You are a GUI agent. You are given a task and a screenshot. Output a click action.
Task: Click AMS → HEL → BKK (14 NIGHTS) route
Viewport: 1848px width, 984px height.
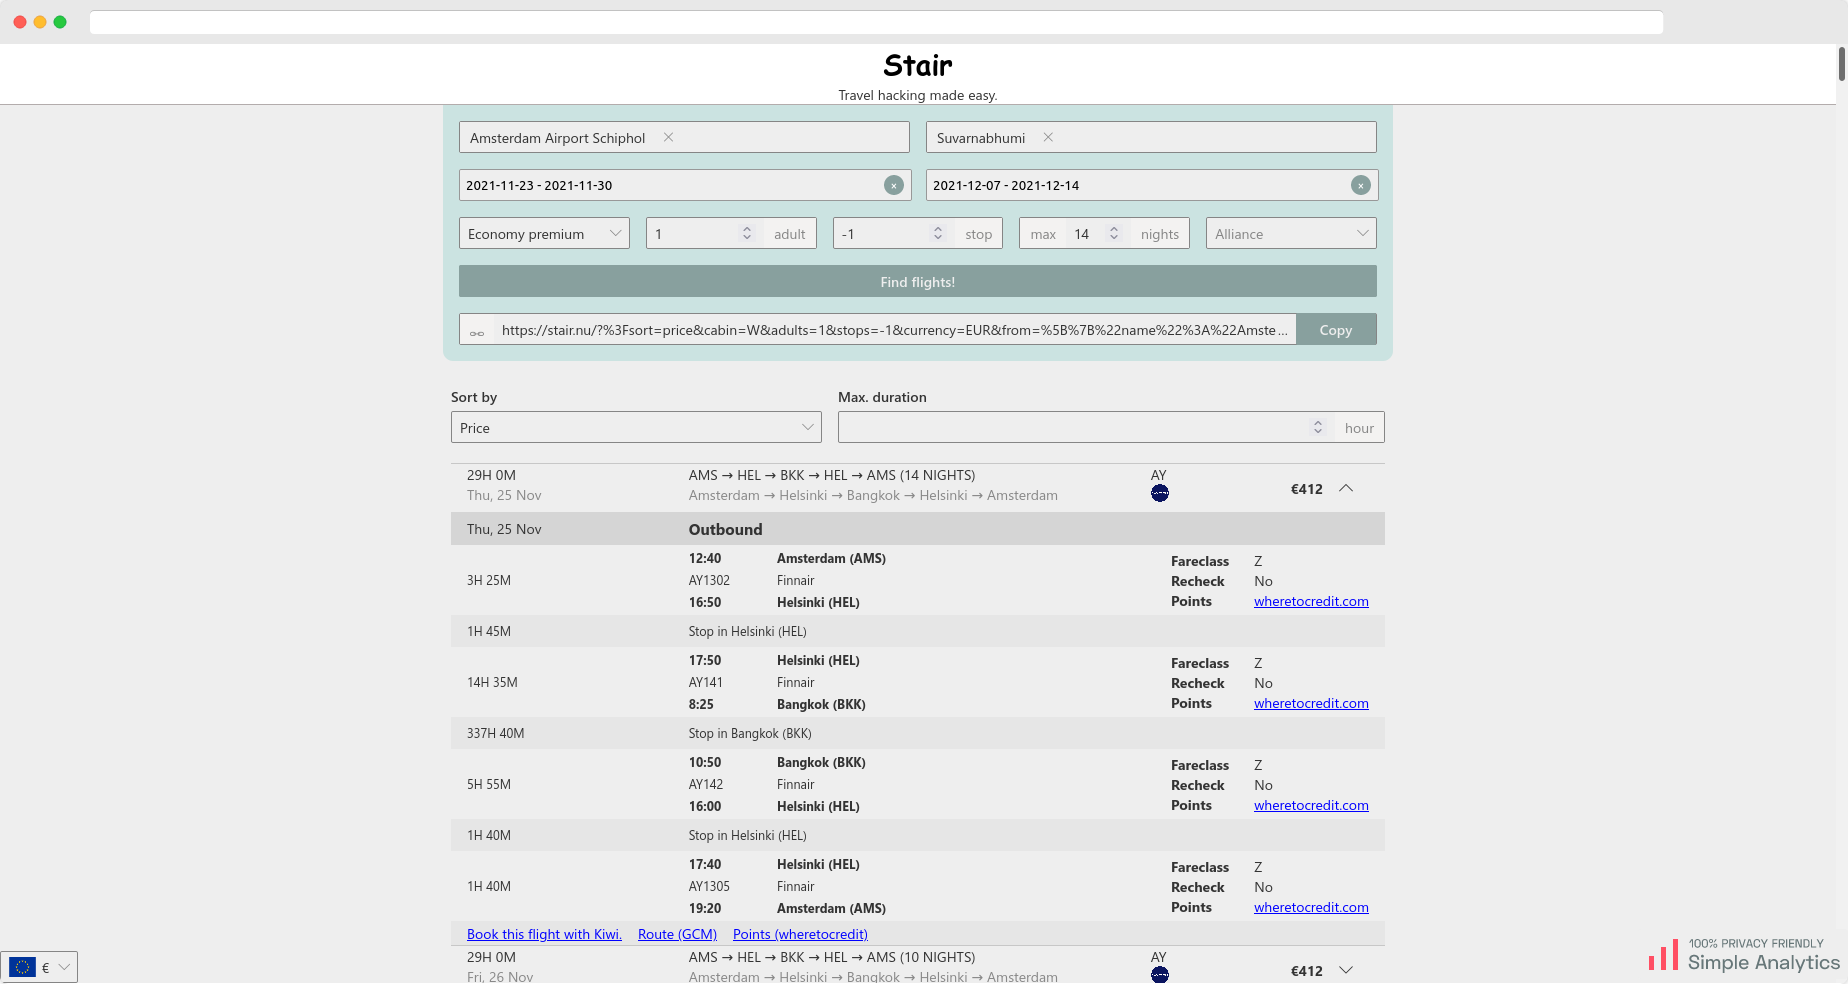[832, 475]
